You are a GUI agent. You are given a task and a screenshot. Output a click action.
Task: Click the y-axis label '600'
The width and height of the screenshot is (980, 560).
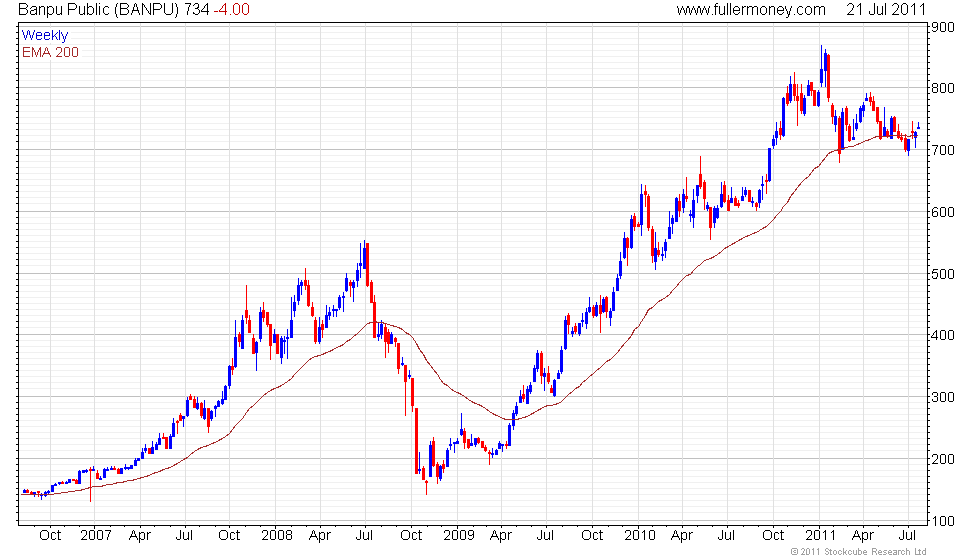tap(942, 212)
